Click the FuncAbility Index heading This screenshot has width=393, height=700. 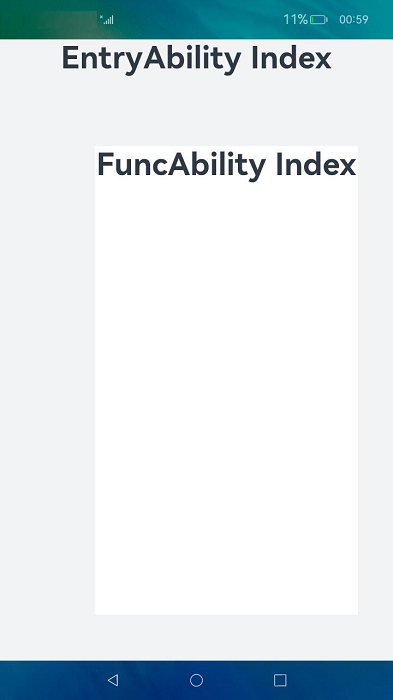click(x=226, y=165)
